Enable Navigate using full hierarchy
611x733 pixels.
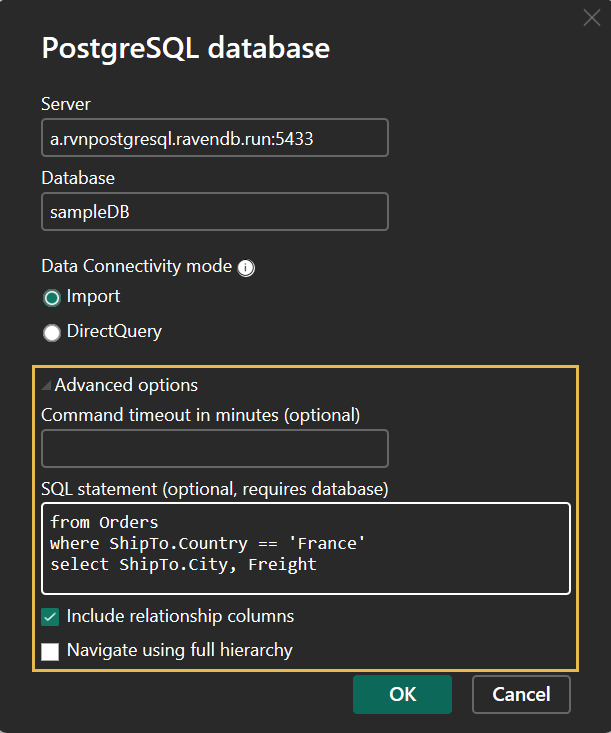coord(50,651)
